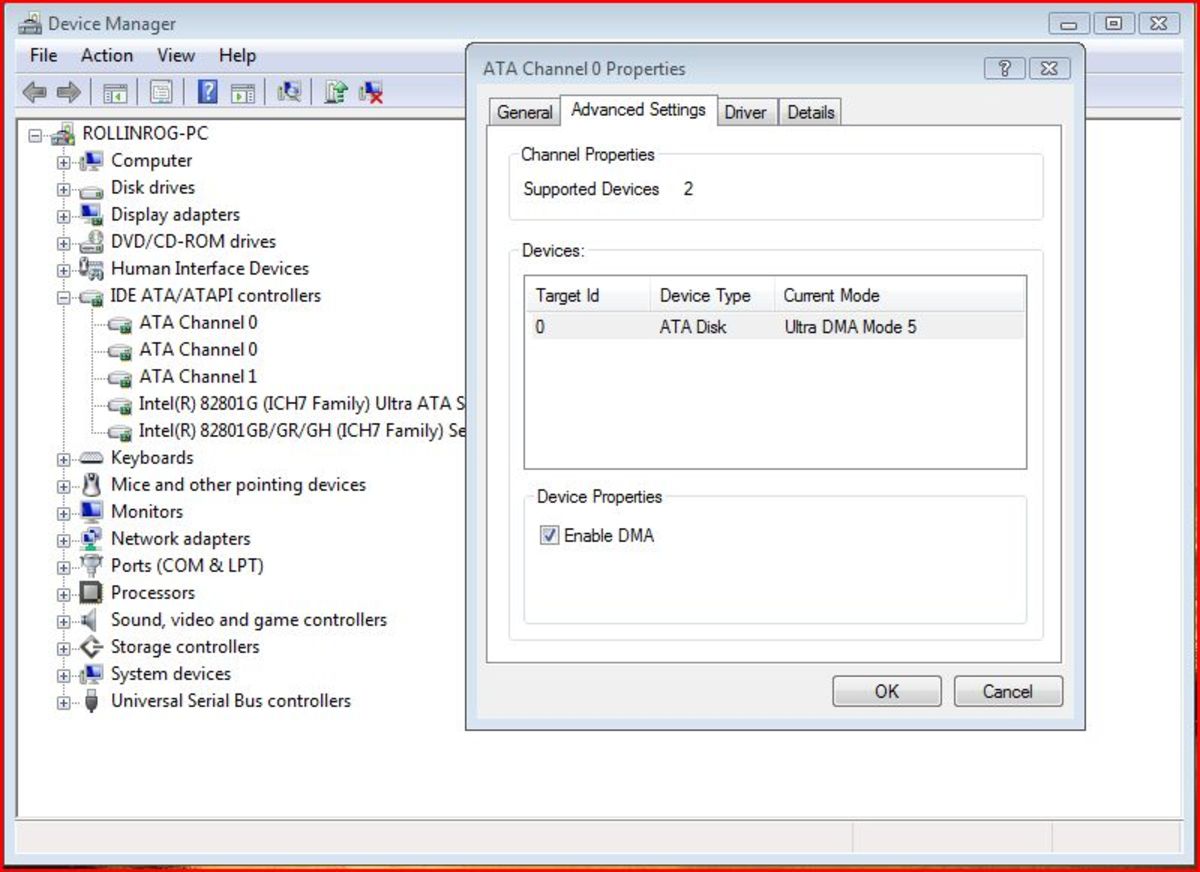This screenshot has height=872, width=1200.
Task: Collapse the IDE ATA/ATAPI controllers node
Action: point(63,295)
